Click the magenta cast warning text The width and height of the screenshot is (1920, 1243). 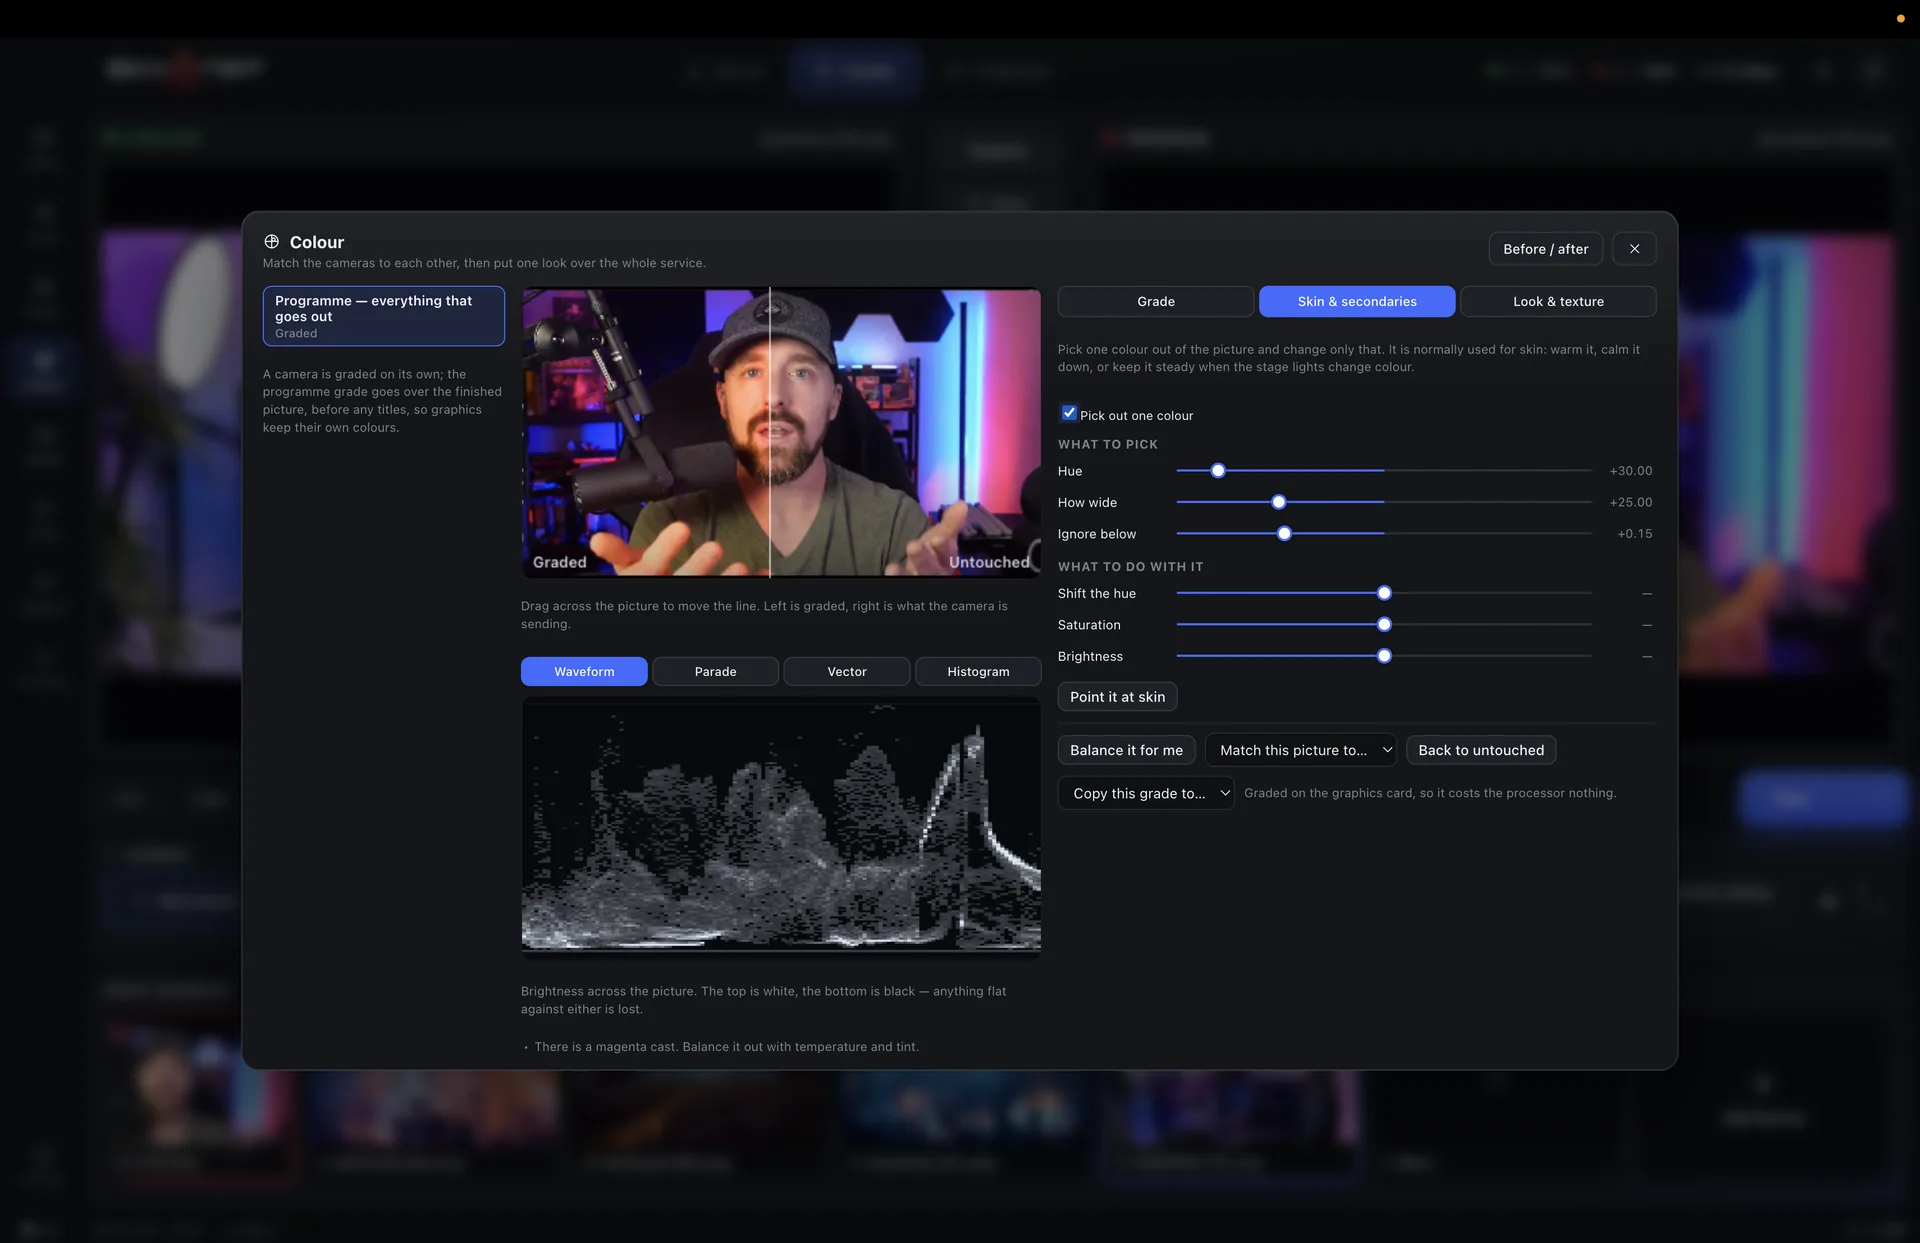coord(726,1047)
